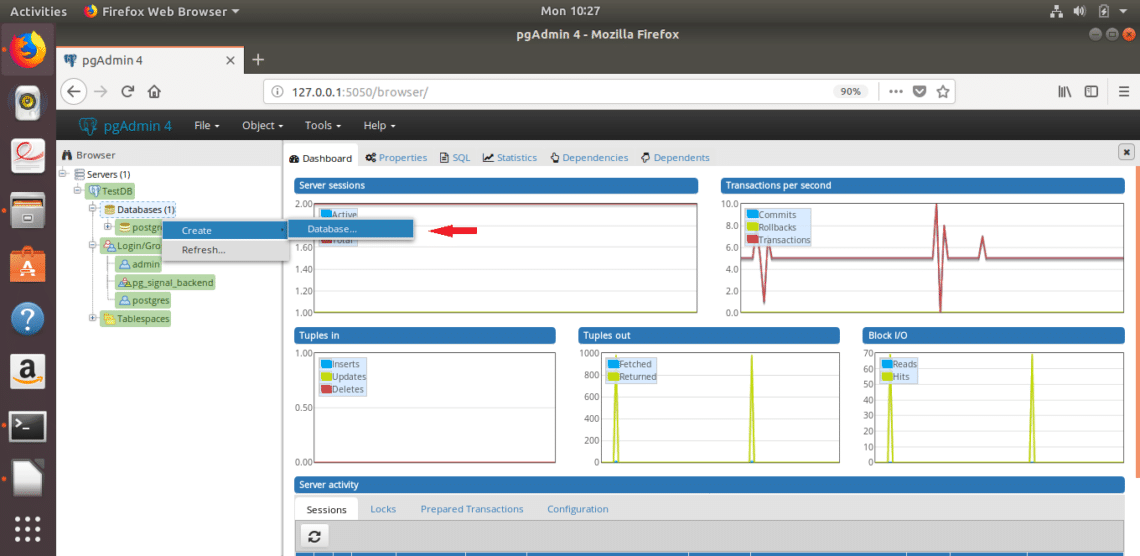Screen dimensions: 1140x556
Task: Open the Object dropdown menu
Action: [x=262, y=126]
